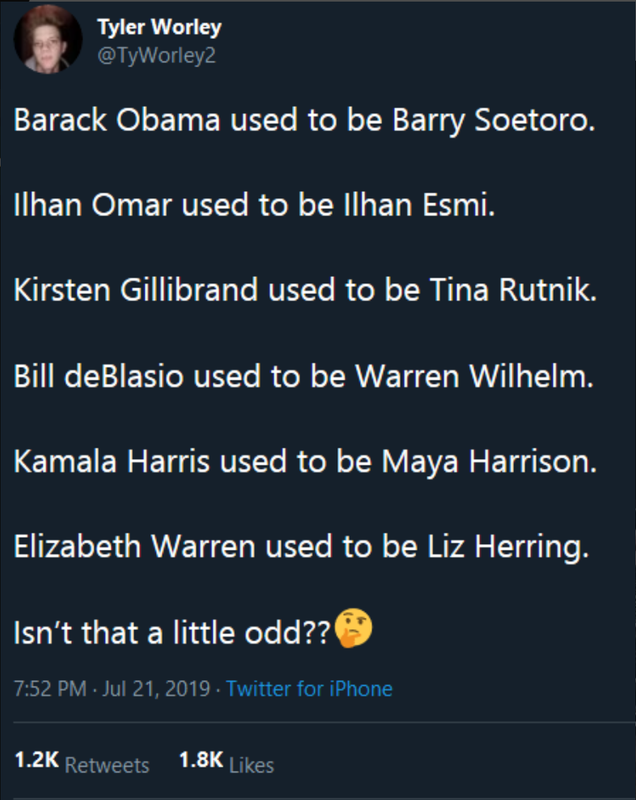636x800 pixels.
Task: View the 1.8K Likes list
Action: [226, 762]
